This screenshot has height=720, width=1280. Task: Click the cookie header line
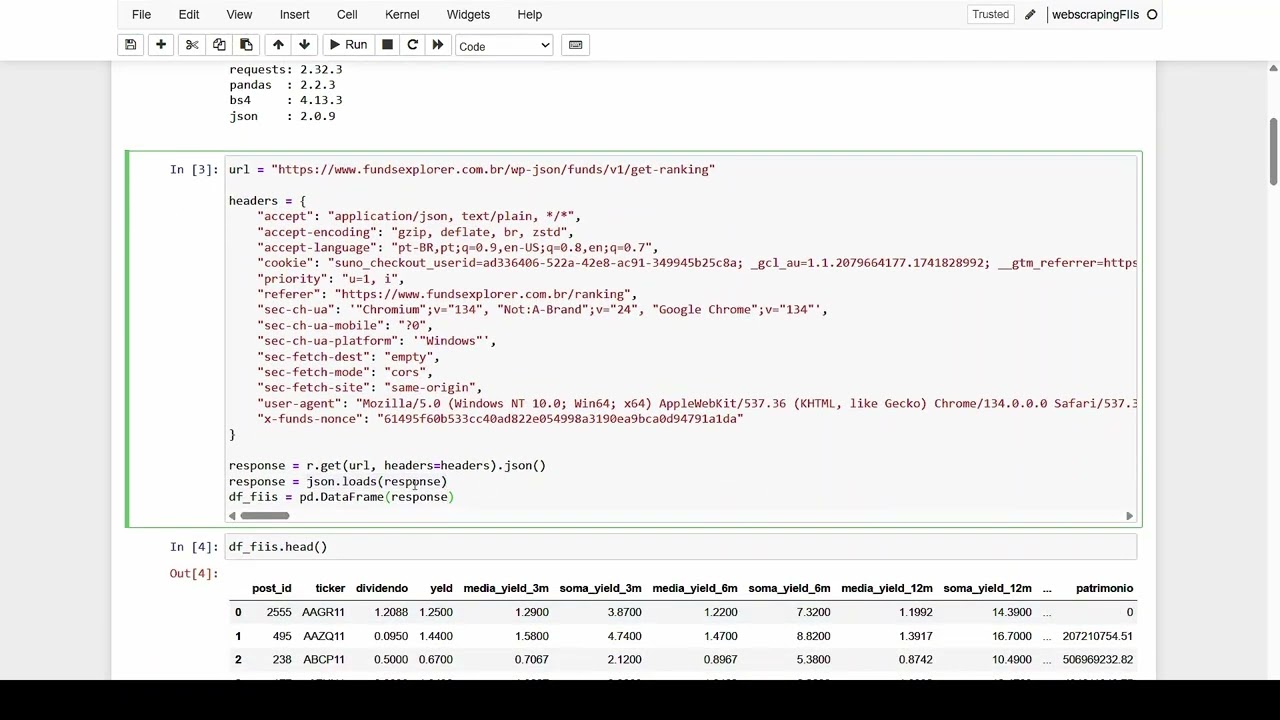tap(697, 263)
